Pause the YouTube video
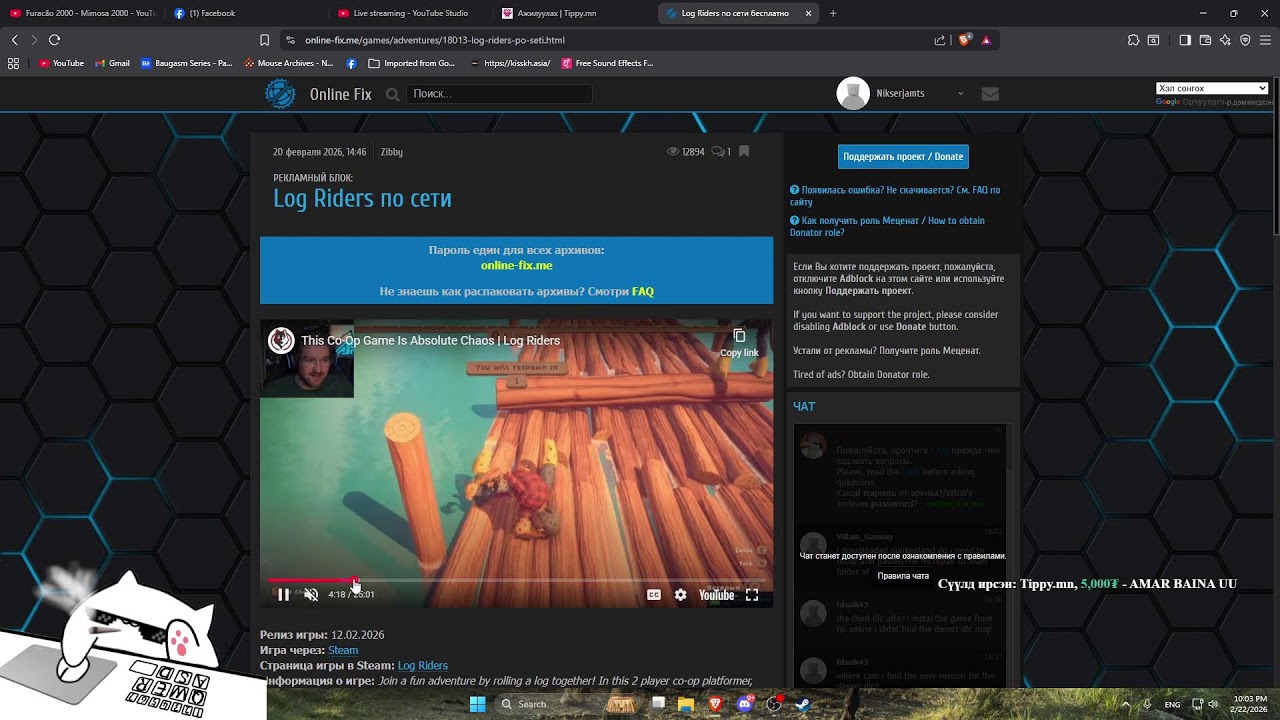The height and width of the screenshot is (720, 1280). [283, 595]
